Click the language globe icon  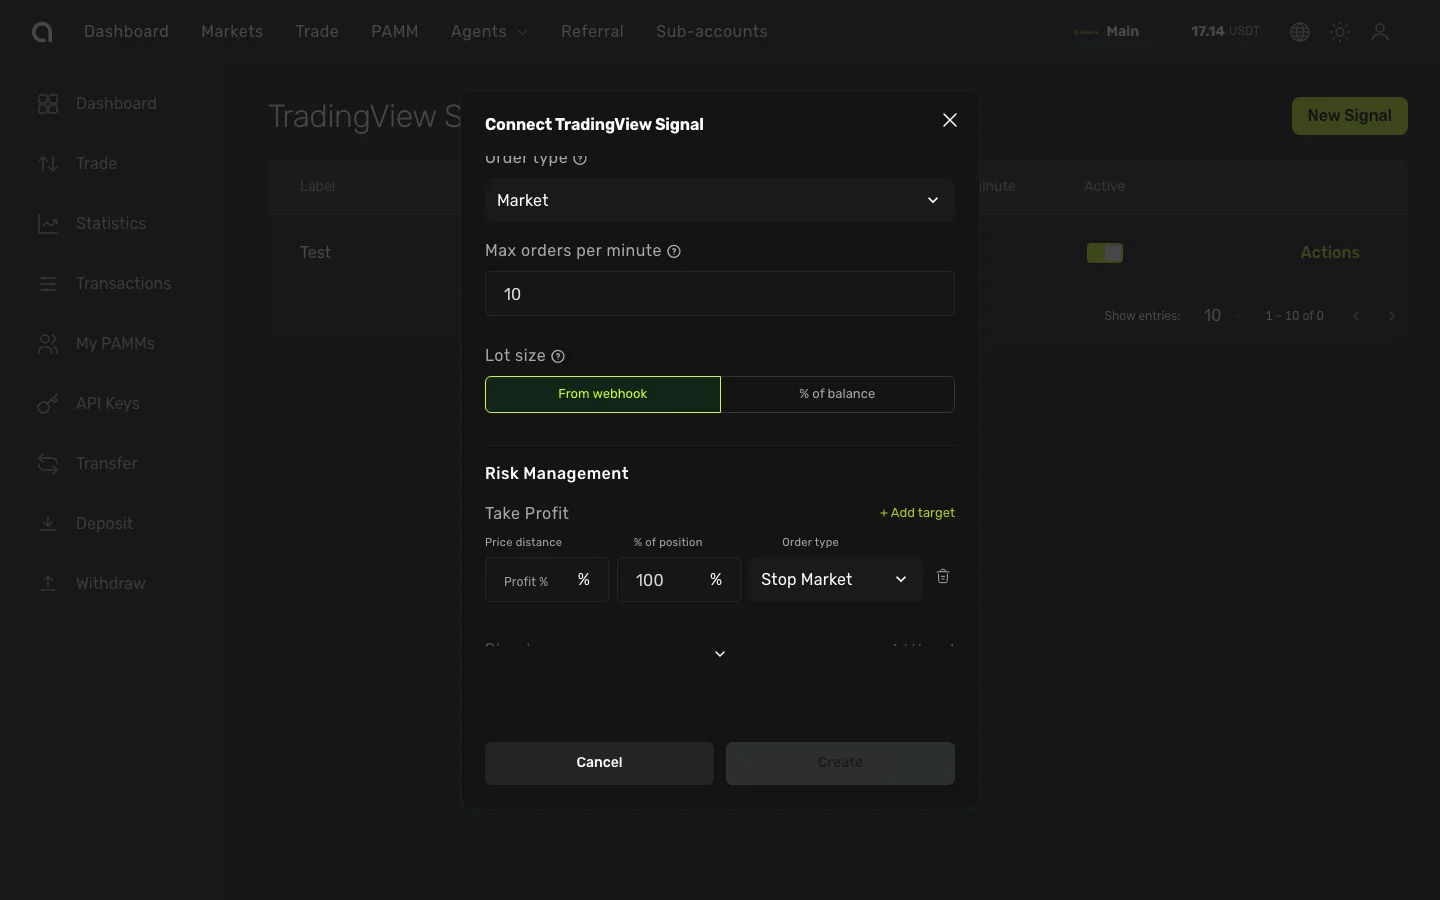point(1300,32)
